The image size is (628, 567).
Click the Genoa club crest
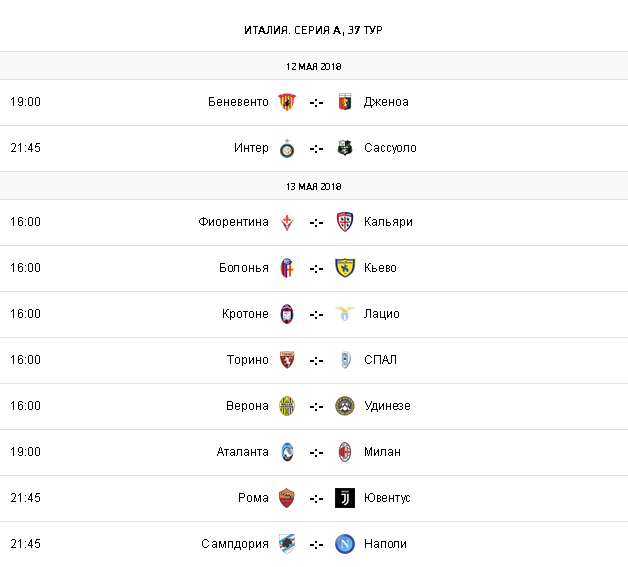point(345,102)
